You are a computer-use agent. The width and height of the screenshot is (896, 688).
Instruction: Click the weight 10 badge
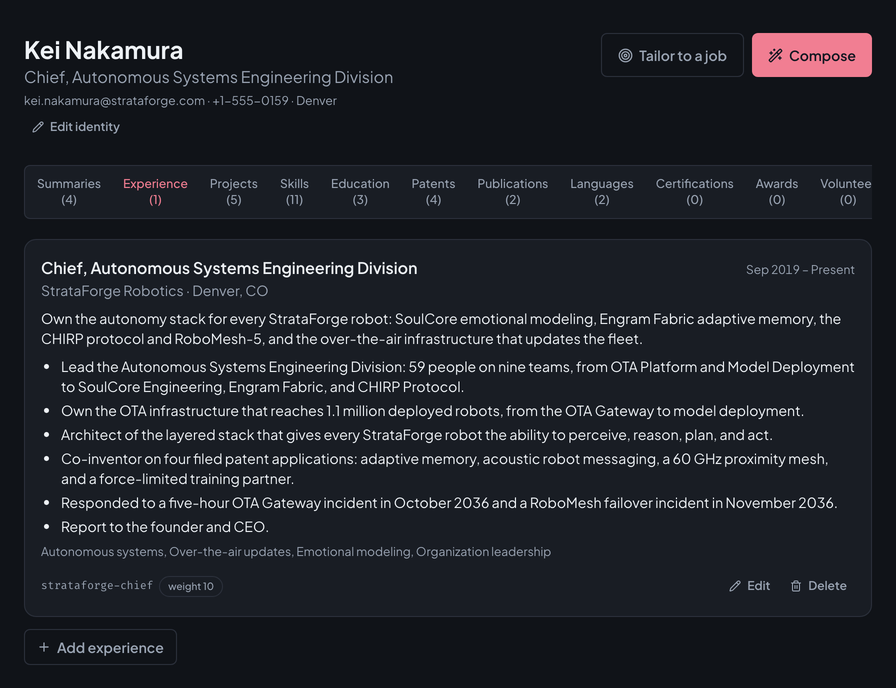191,586
